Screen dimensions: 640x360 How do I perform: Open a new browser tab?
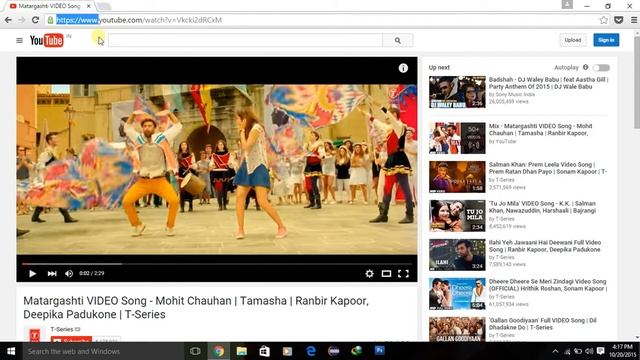click(103, 6)
